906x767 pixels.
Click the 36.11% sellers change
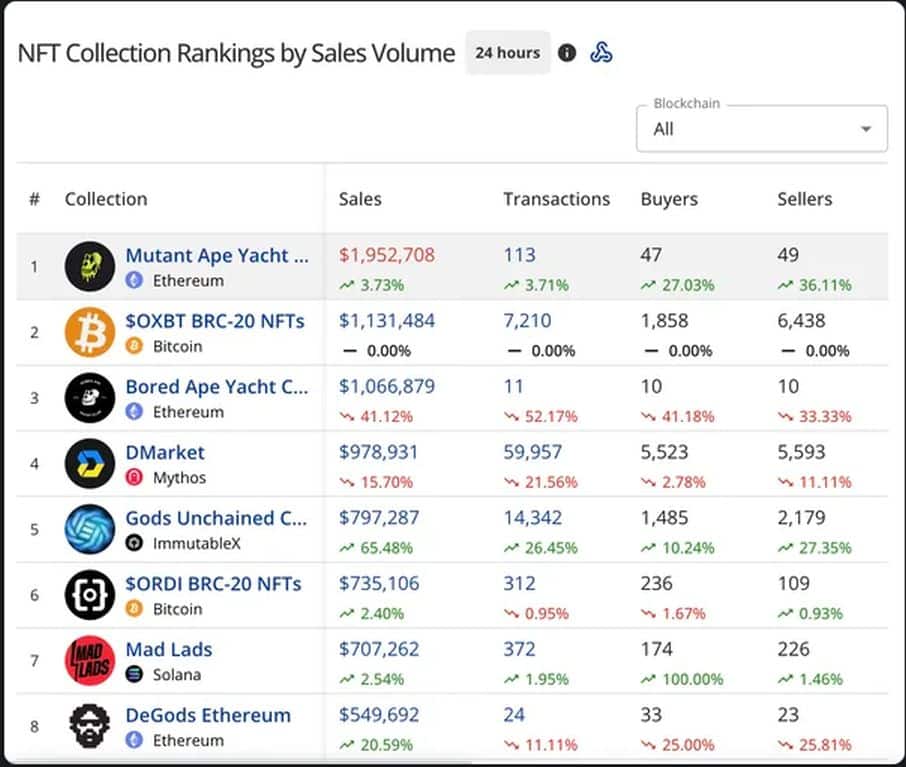click(815, 285)
